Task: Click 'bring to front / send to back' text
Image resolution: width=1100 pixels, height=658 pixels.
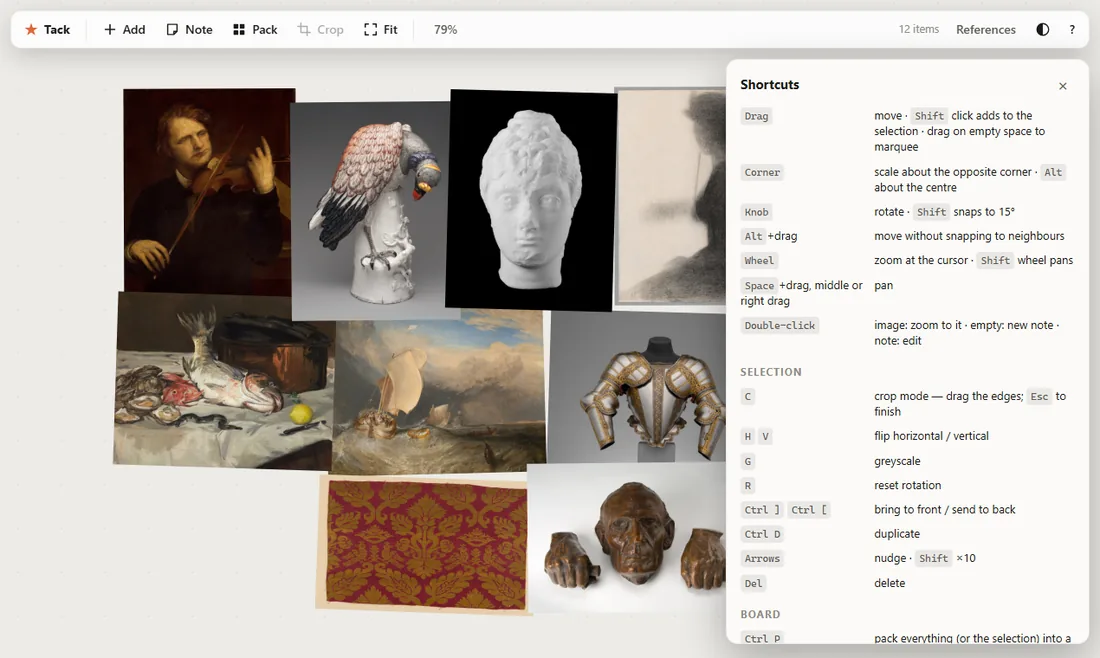Action: (944, 509)
